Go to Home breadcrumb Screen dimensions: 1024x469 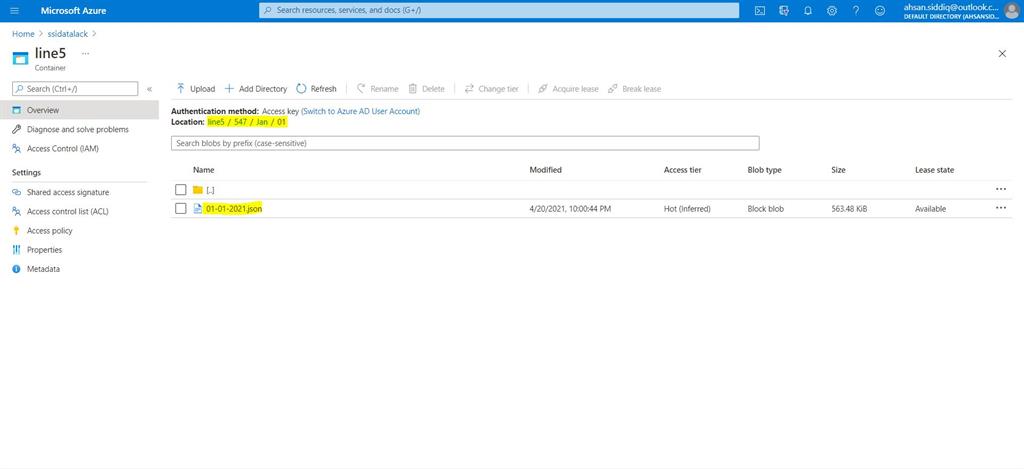[23, 33]
